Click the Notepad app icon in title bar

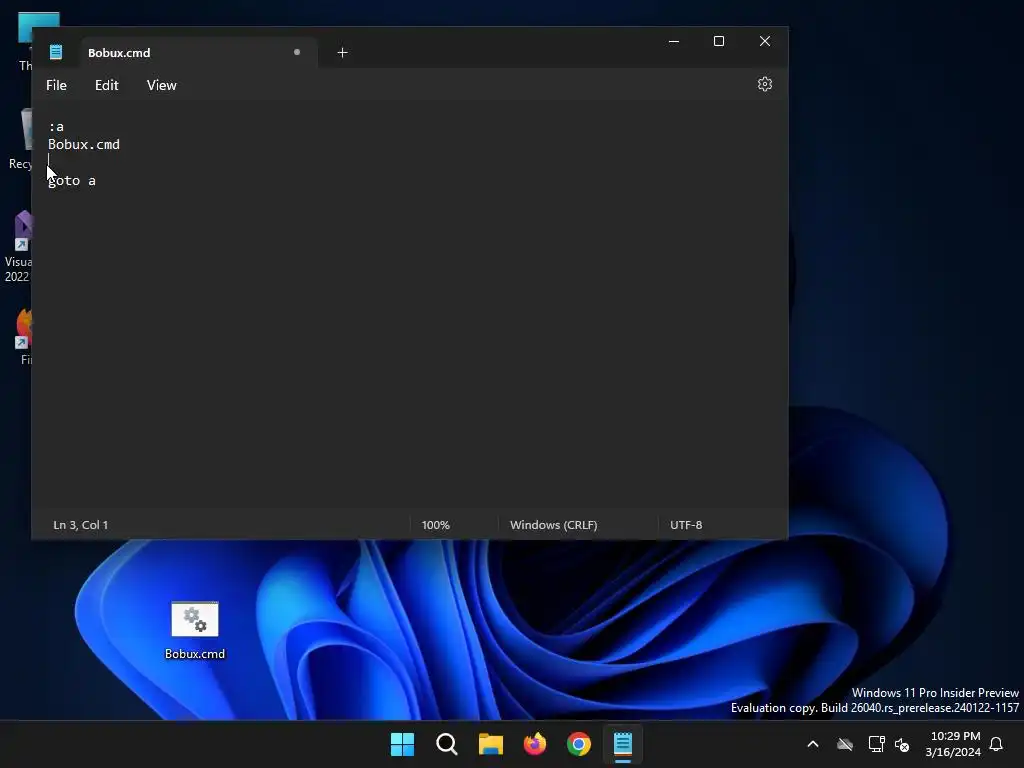(56, 52)
